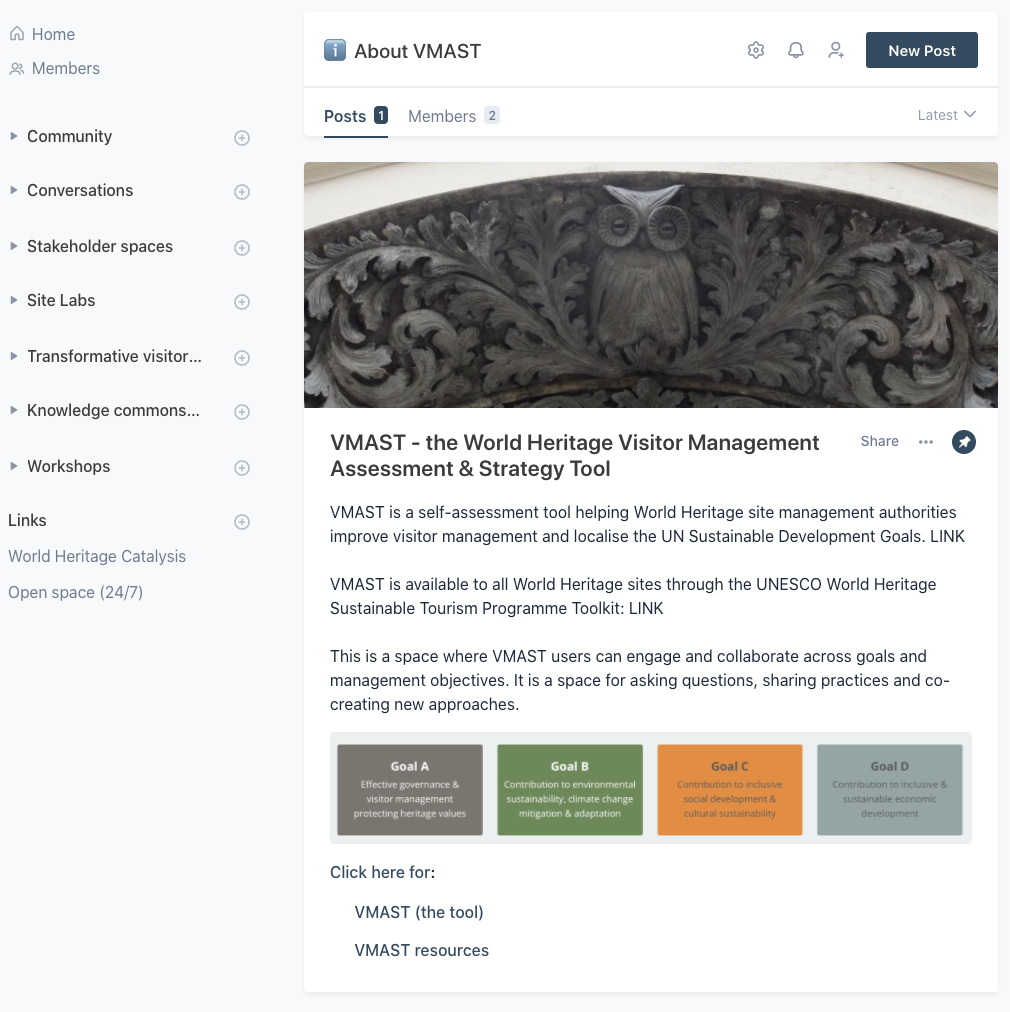Image resolution: width=1010 pixels, height=1012 pixels.
Task: Expand the Knowledge commons section arrow
Action: (x=14, y=410)
